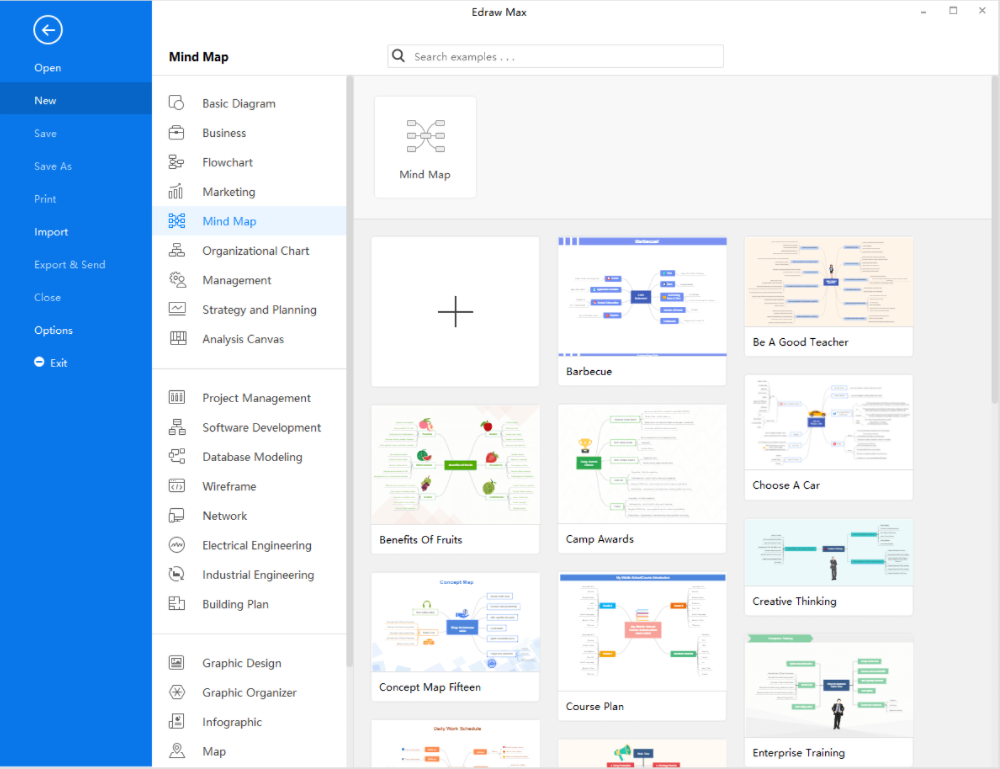Pick the Building Plan icon
Screen dimensions: 1000x769
pos(177,604)
